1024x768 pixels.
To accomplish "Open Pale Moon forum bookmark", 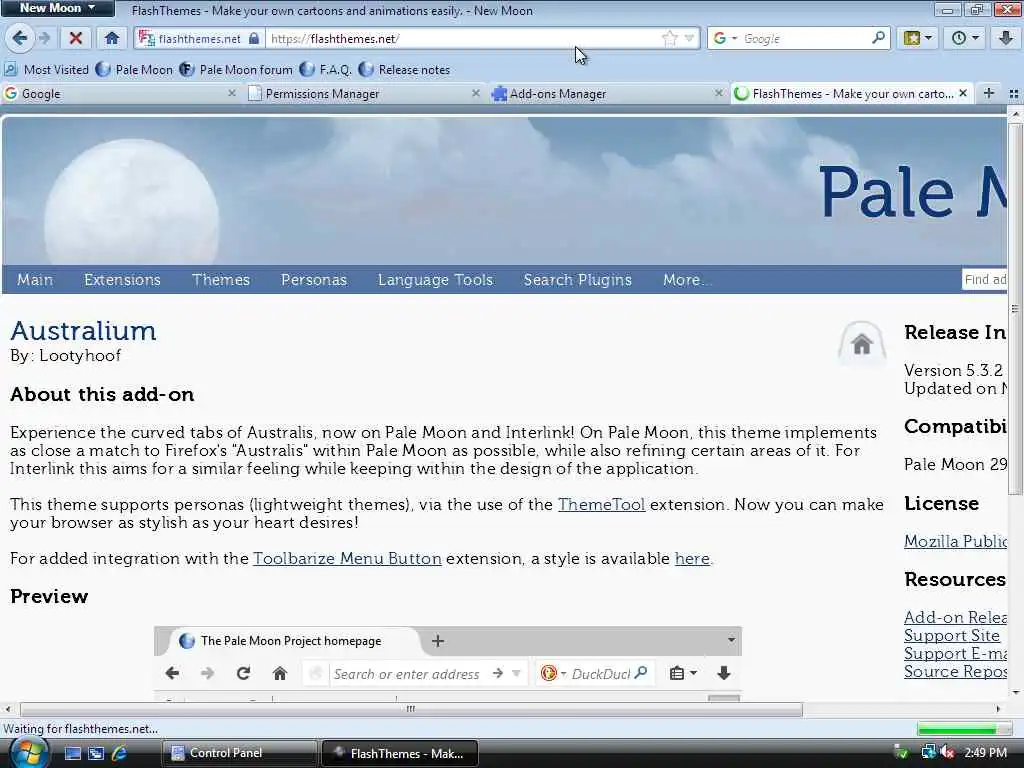I will pyautogui.click(x=236, y=69).
